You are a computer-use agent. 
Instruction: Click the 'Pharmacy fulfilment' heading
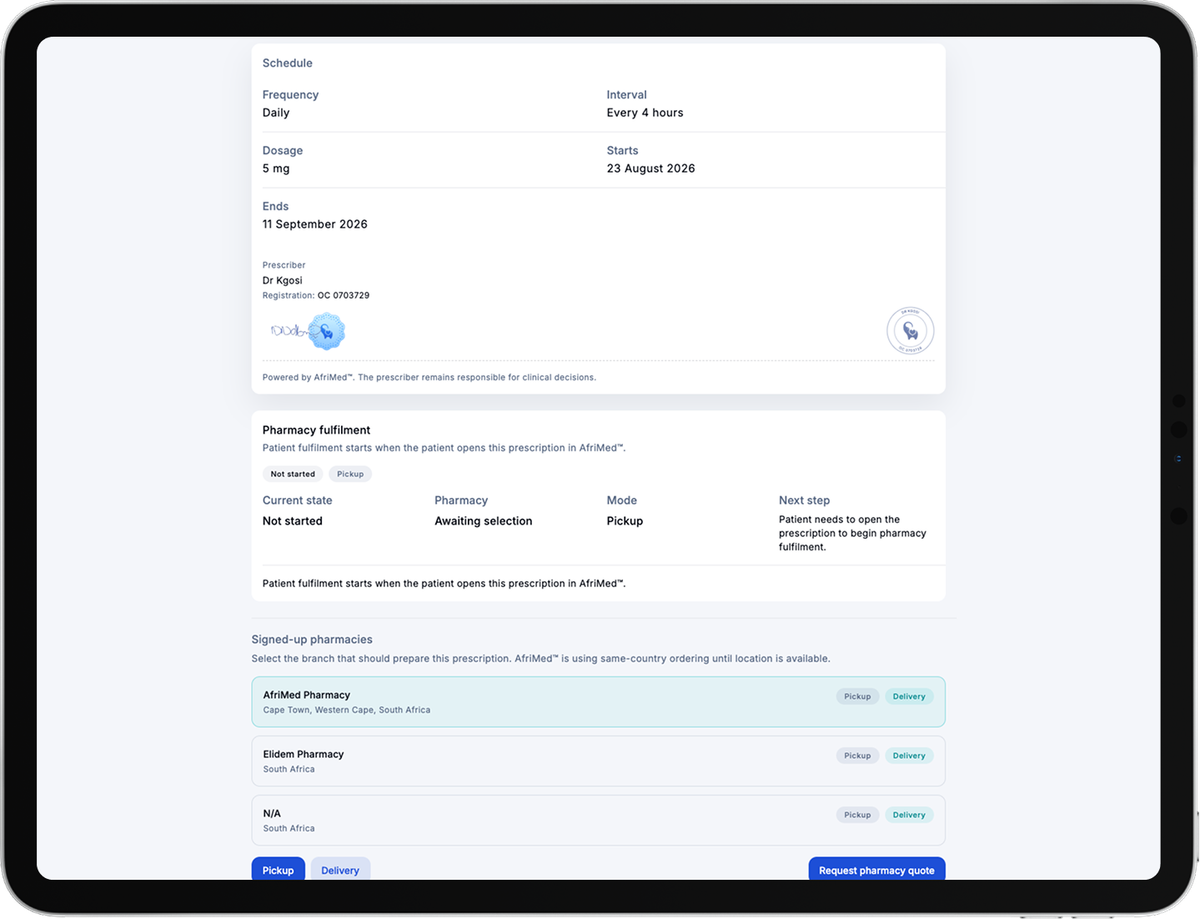tap(316, 430)
